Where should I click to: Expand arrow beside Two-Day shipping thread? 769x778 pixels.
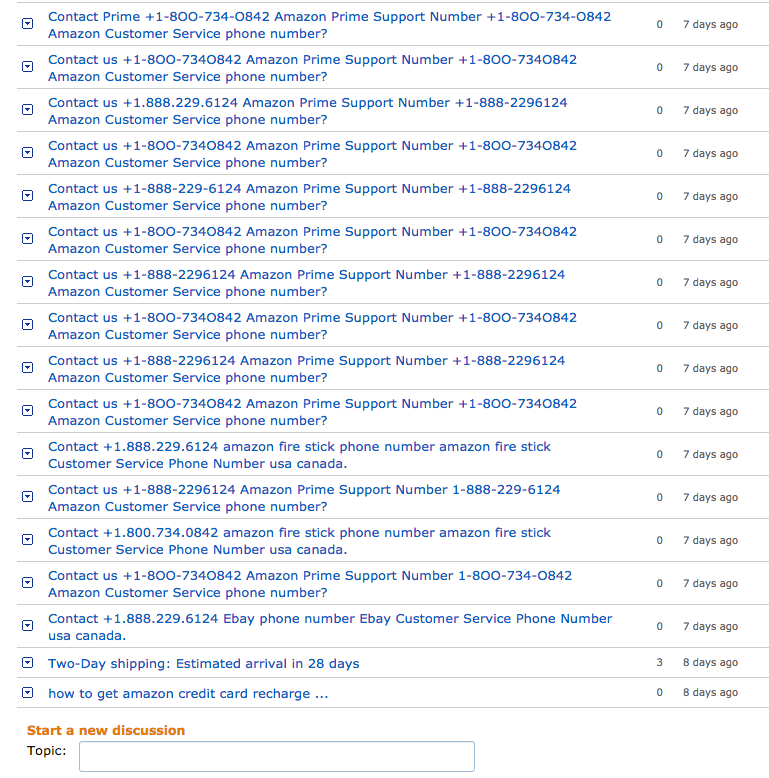28,662
